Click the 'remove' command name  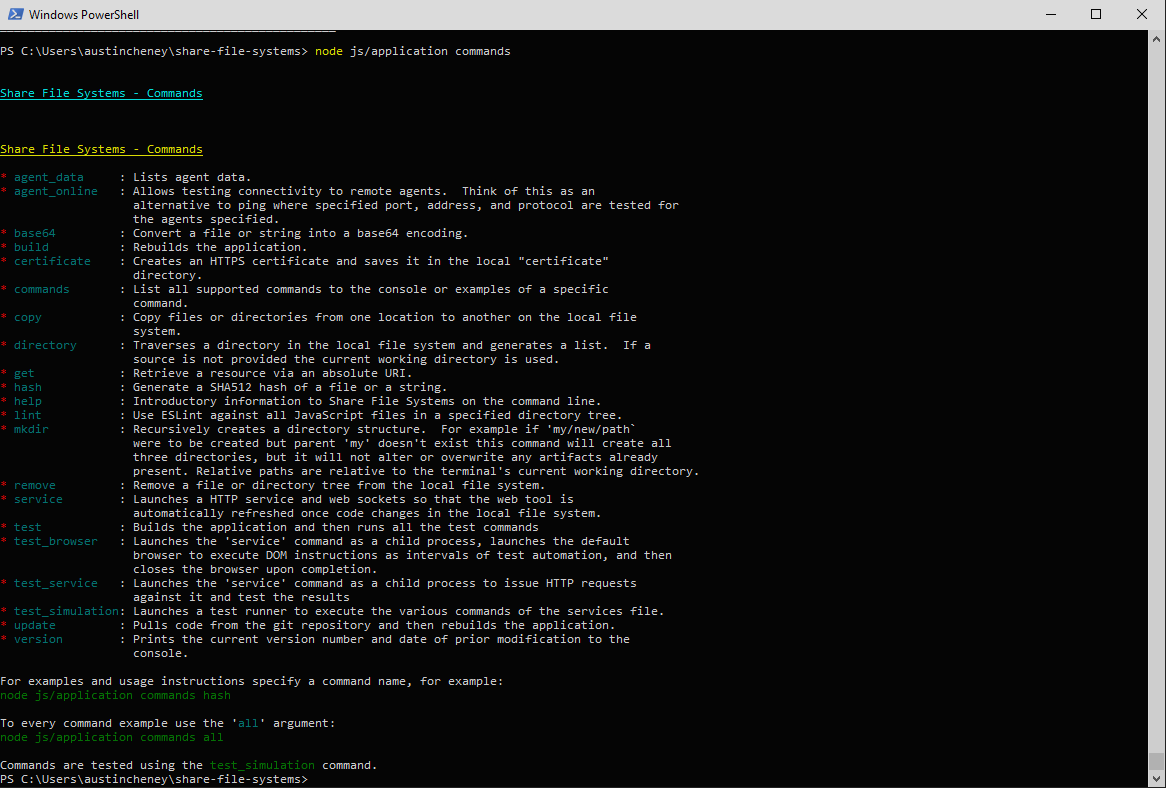click(35, 485)
